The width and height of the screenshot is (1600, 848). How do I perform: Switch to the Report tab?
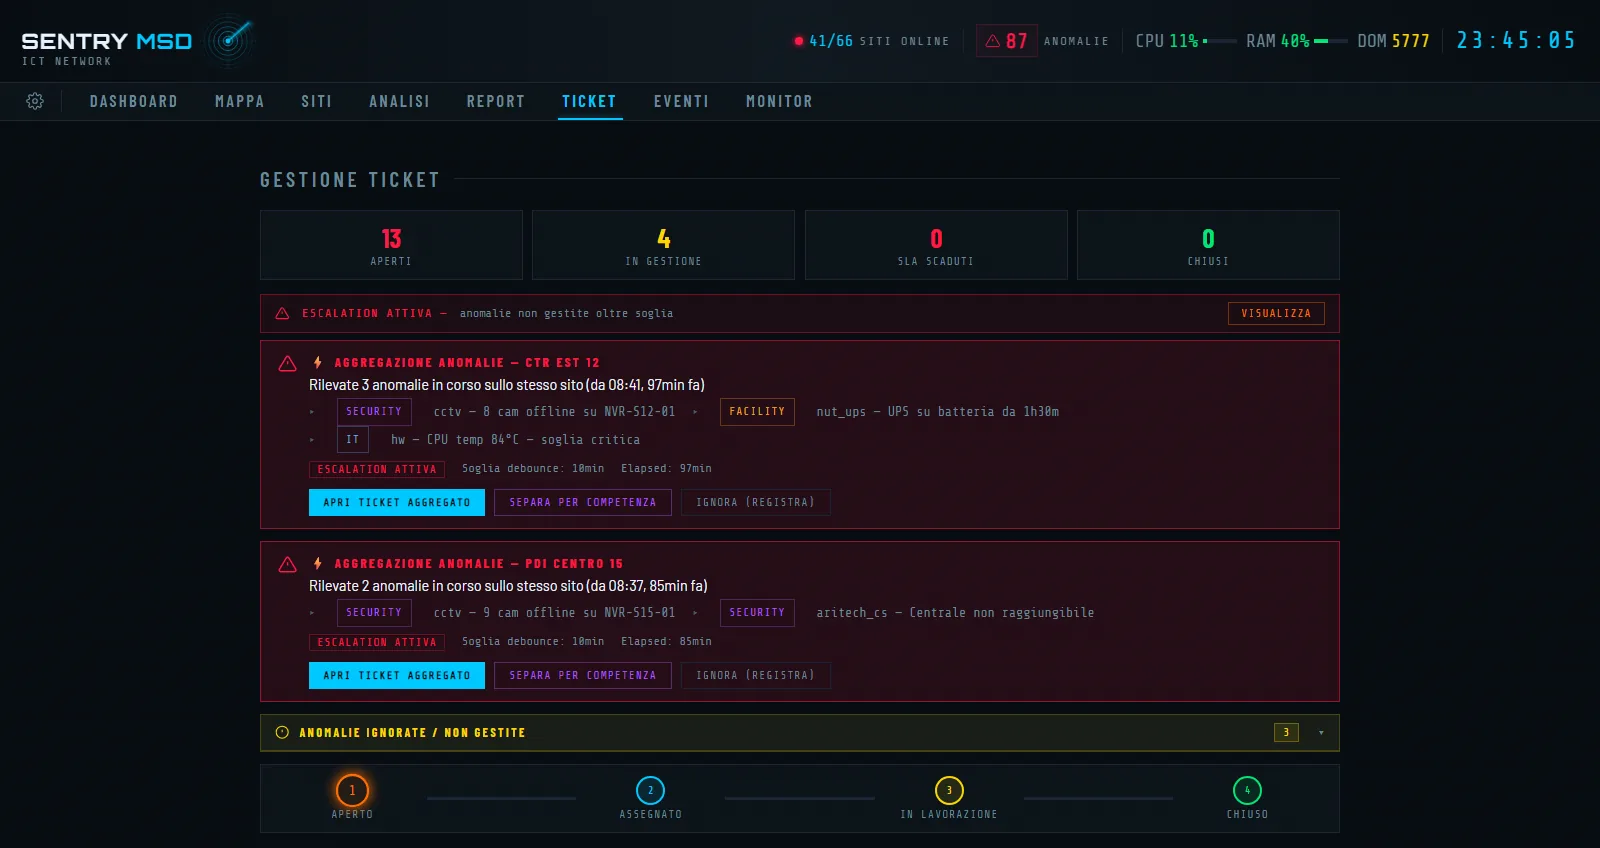[x=496, y=101]
